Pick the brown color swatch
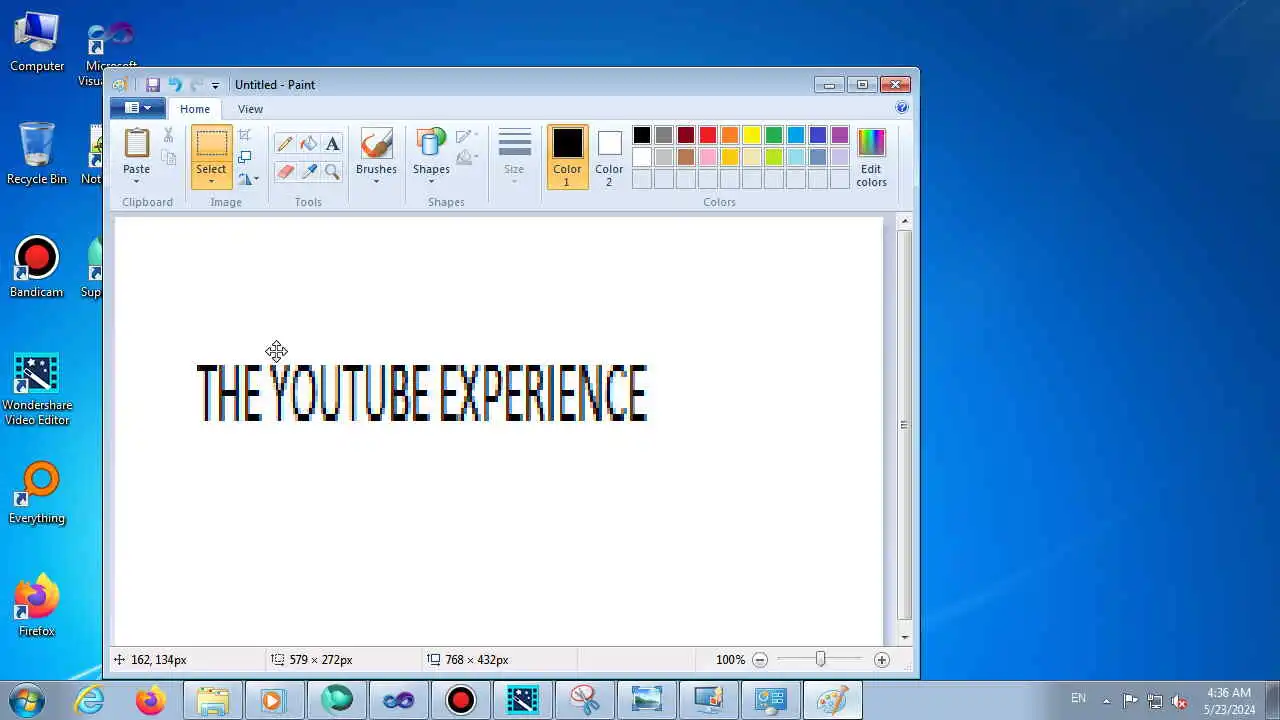Viewport: 1280px width, 720px height. 686,157
